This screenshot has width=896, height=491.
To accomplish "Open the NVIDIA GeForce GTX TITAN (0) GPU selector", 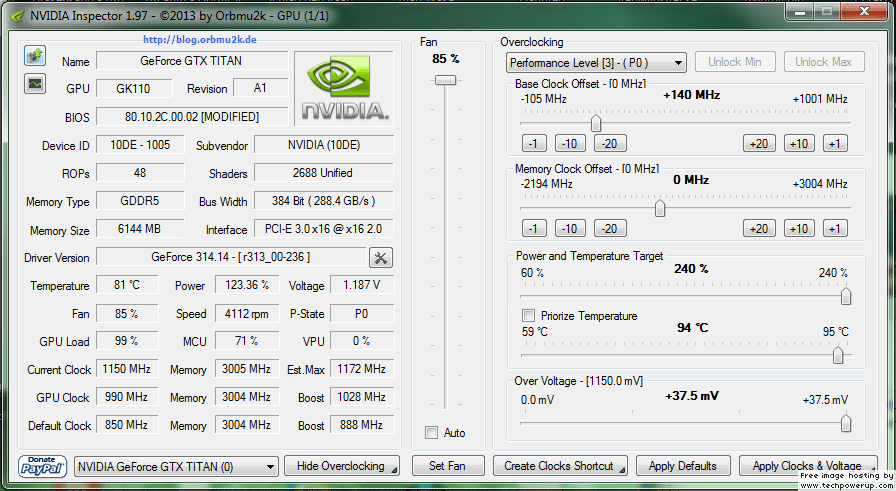I will (x=177, y=466).
